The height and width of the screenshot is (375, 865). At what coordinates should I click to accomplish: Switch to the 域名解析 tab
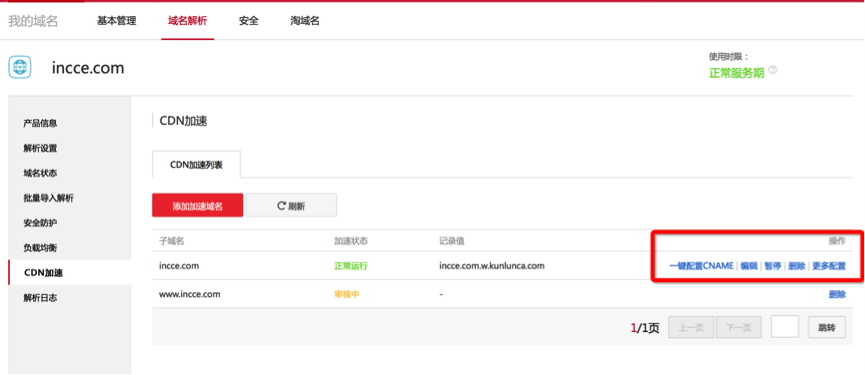pyautogui.click(x=188, y=21)
